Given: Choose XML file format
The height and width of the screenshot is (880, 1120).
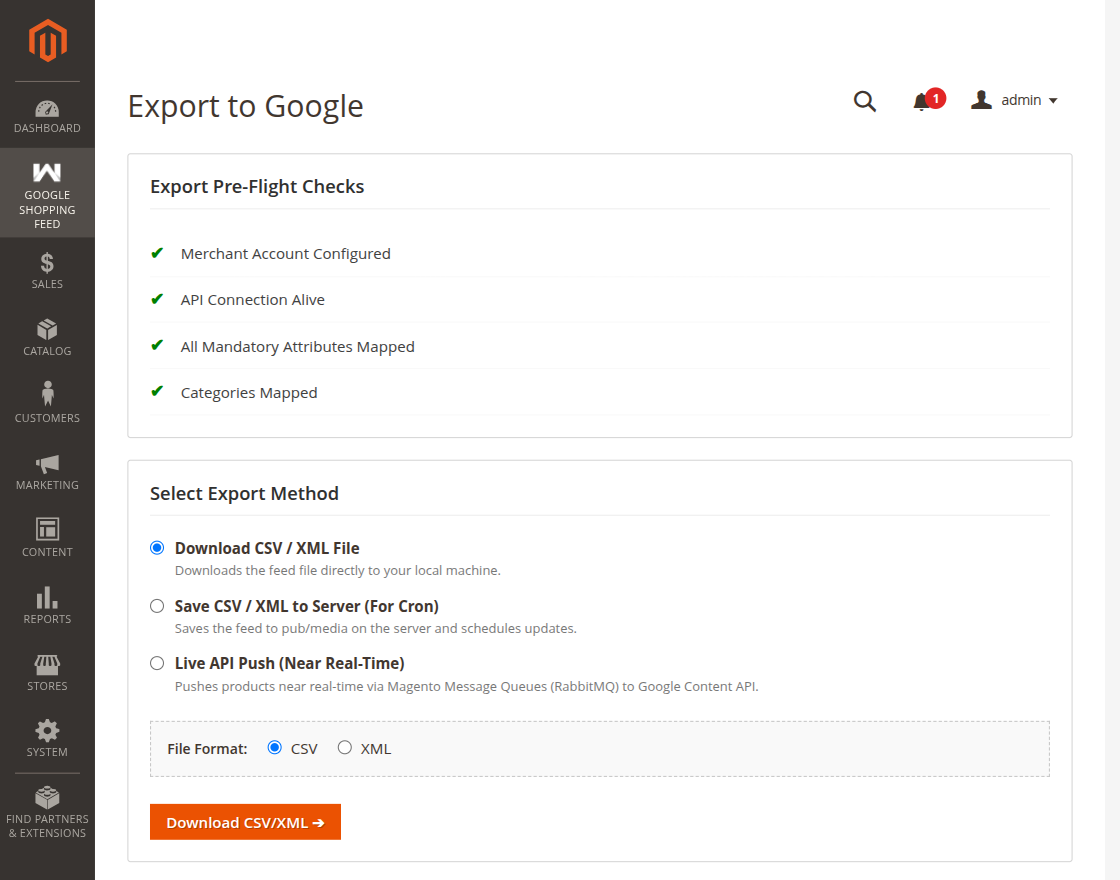Looking at the screenshot, I should (x=345, y=747).
